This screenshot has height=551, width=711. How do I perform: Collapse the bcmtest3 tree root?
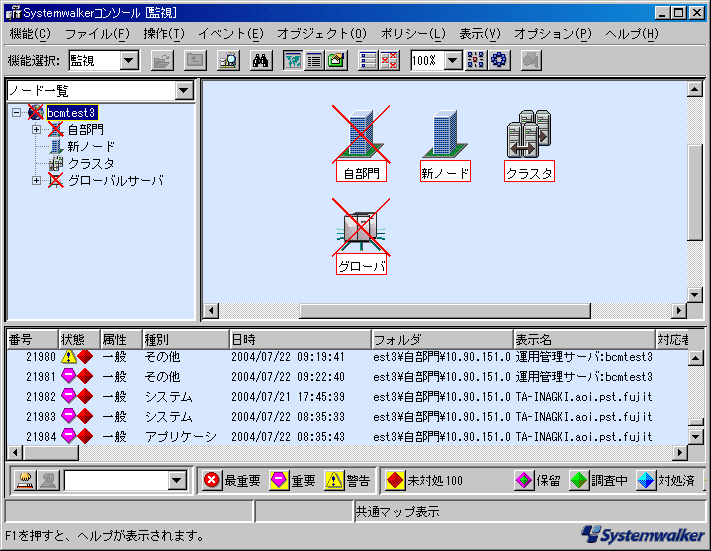click(x=17, y=112)
